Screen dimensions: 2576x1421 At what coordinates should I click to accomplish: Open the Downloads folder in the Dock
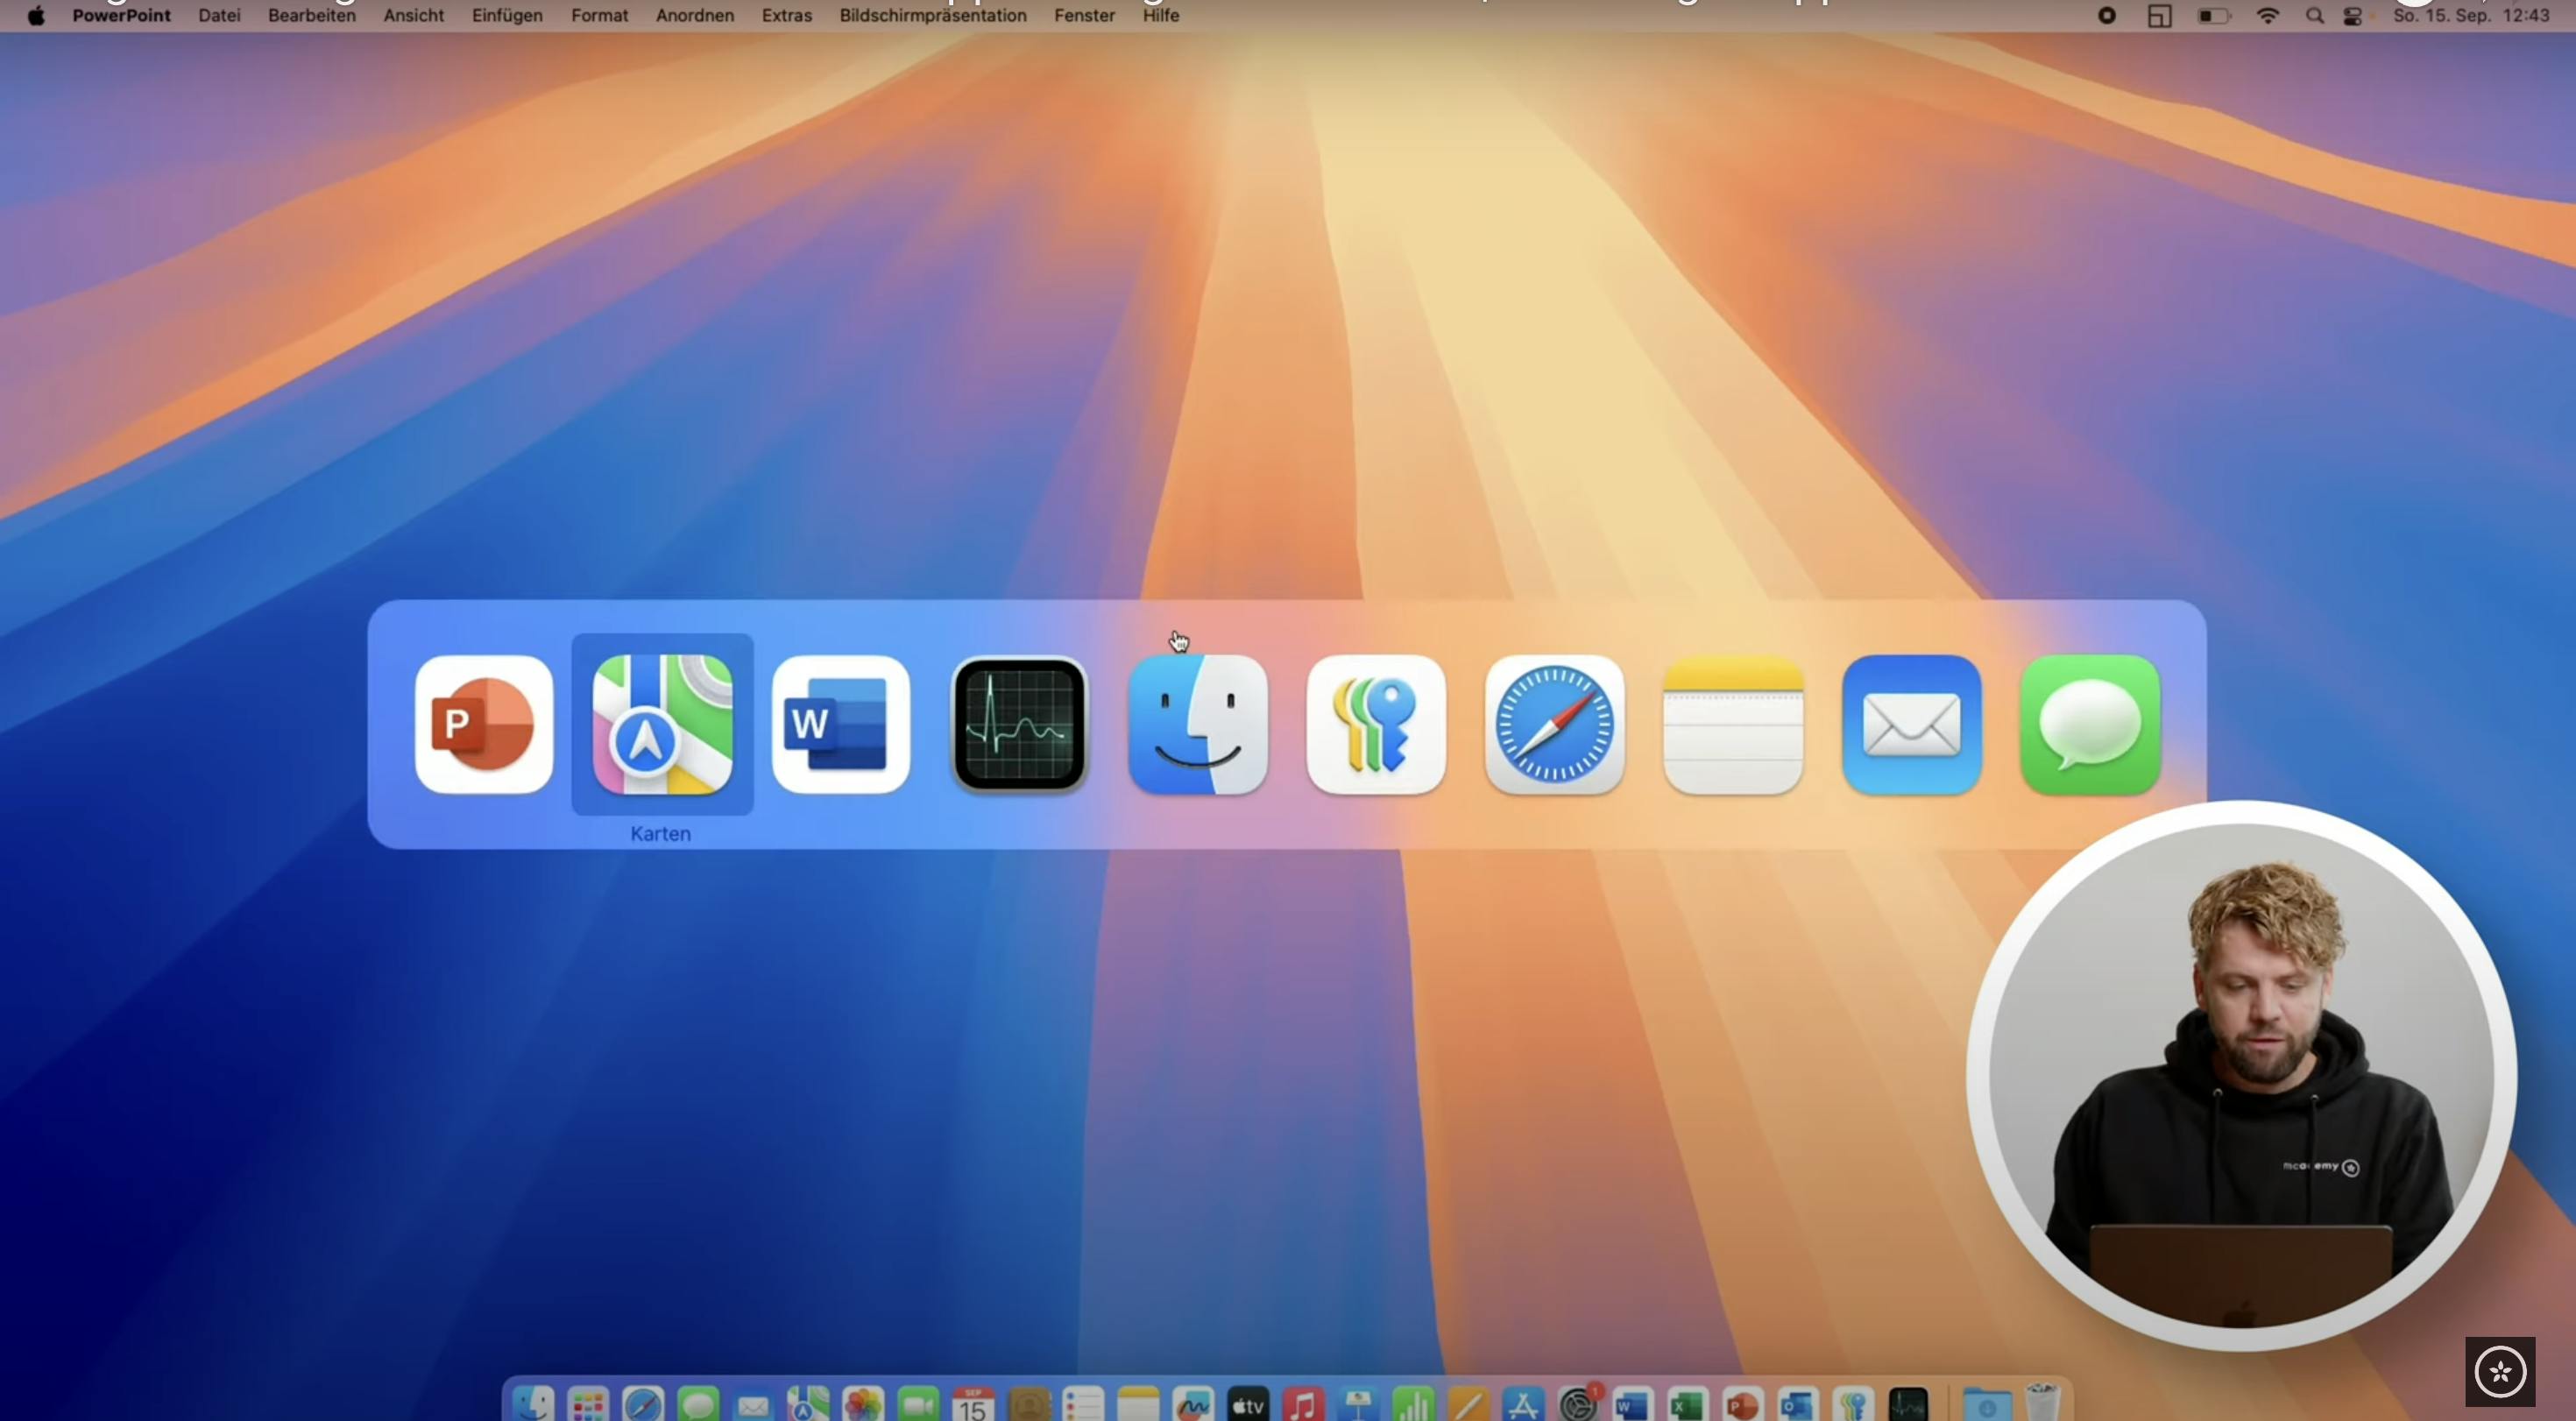[x=1987, y=1403]
